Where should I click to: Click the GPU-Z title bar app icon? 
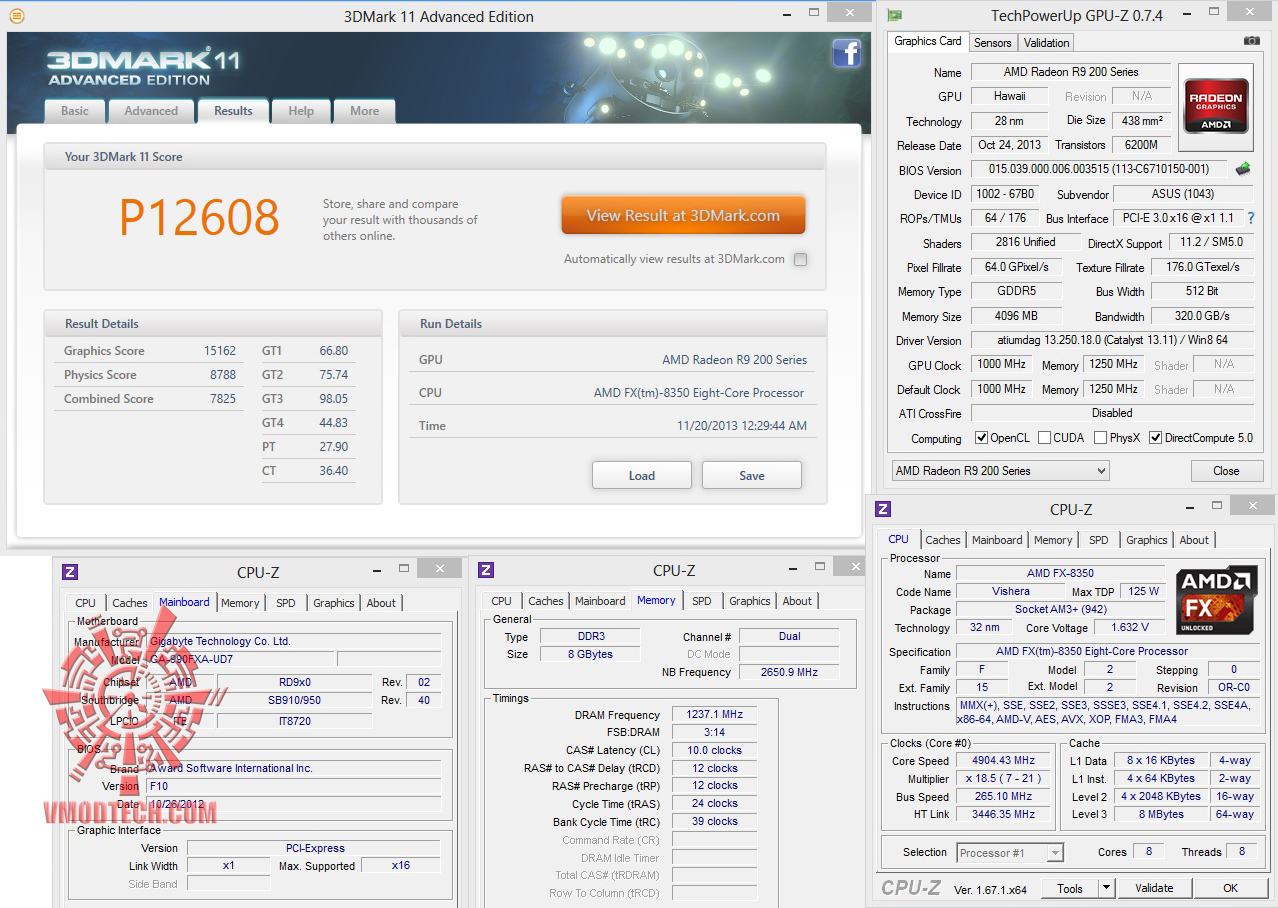(x=894, y=15)
